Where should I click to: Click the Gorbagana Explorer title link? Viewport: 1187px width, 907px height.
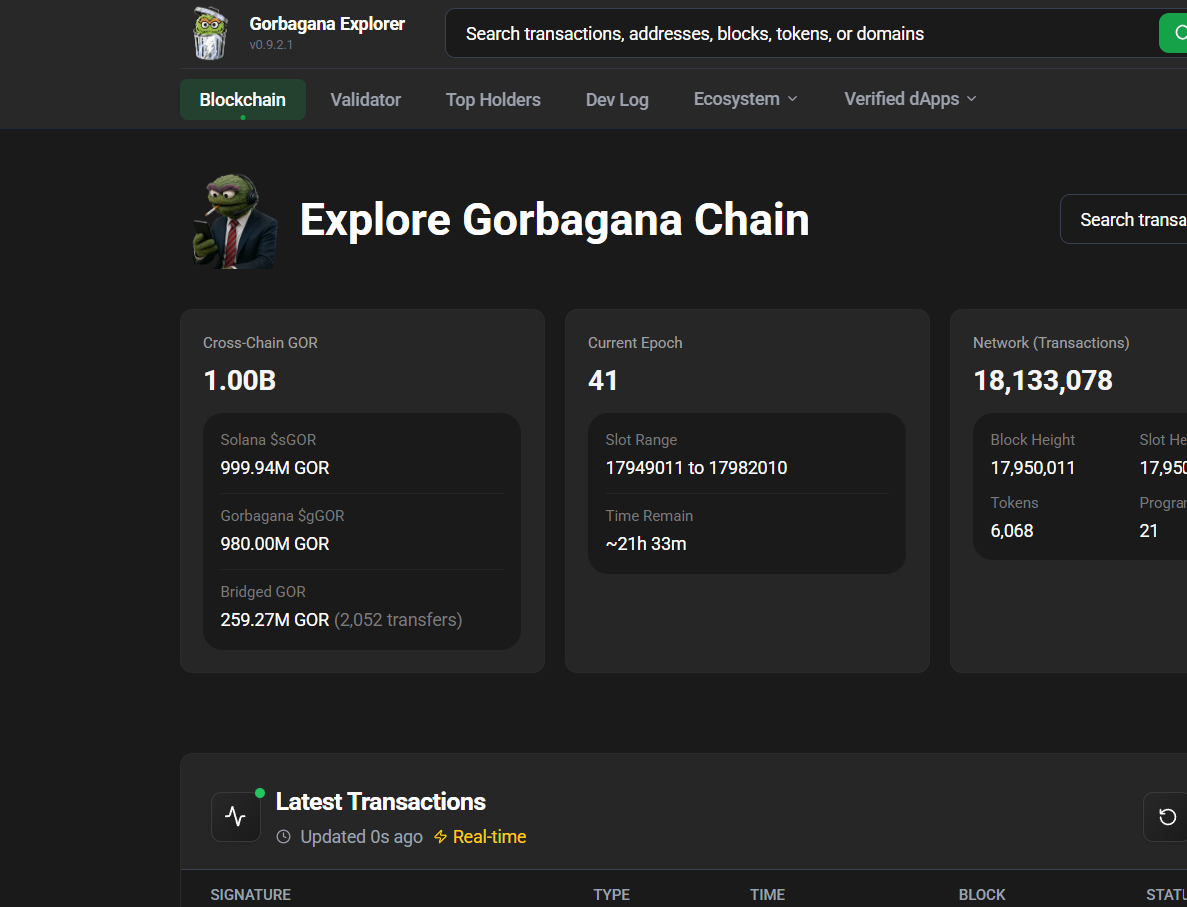coord(327,24)
